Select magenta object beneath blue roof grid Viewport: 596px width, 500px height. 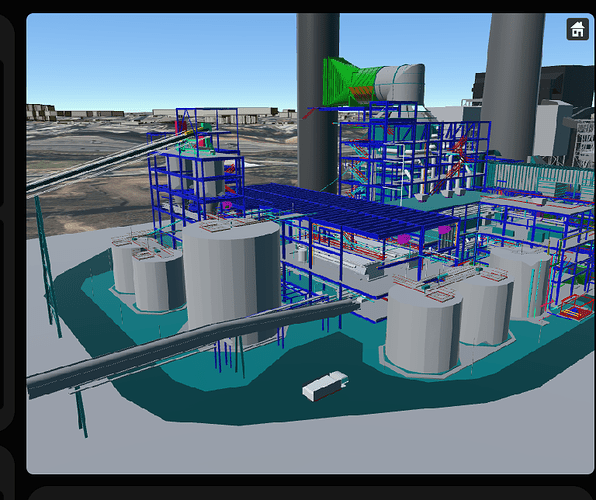coord(403,239)
